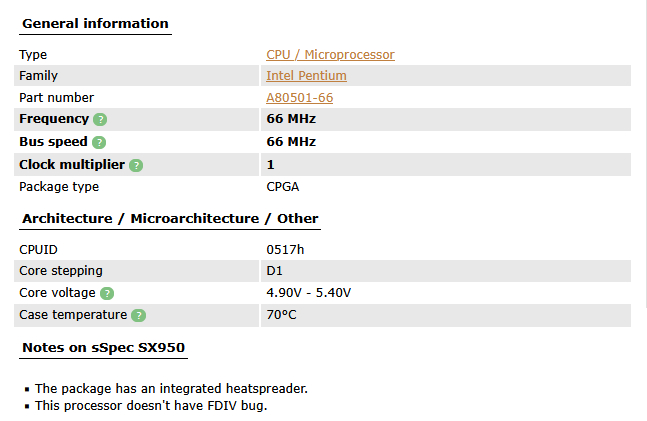Click the Part number row label
The image size is (647, 421).
[x=56, y=98]
